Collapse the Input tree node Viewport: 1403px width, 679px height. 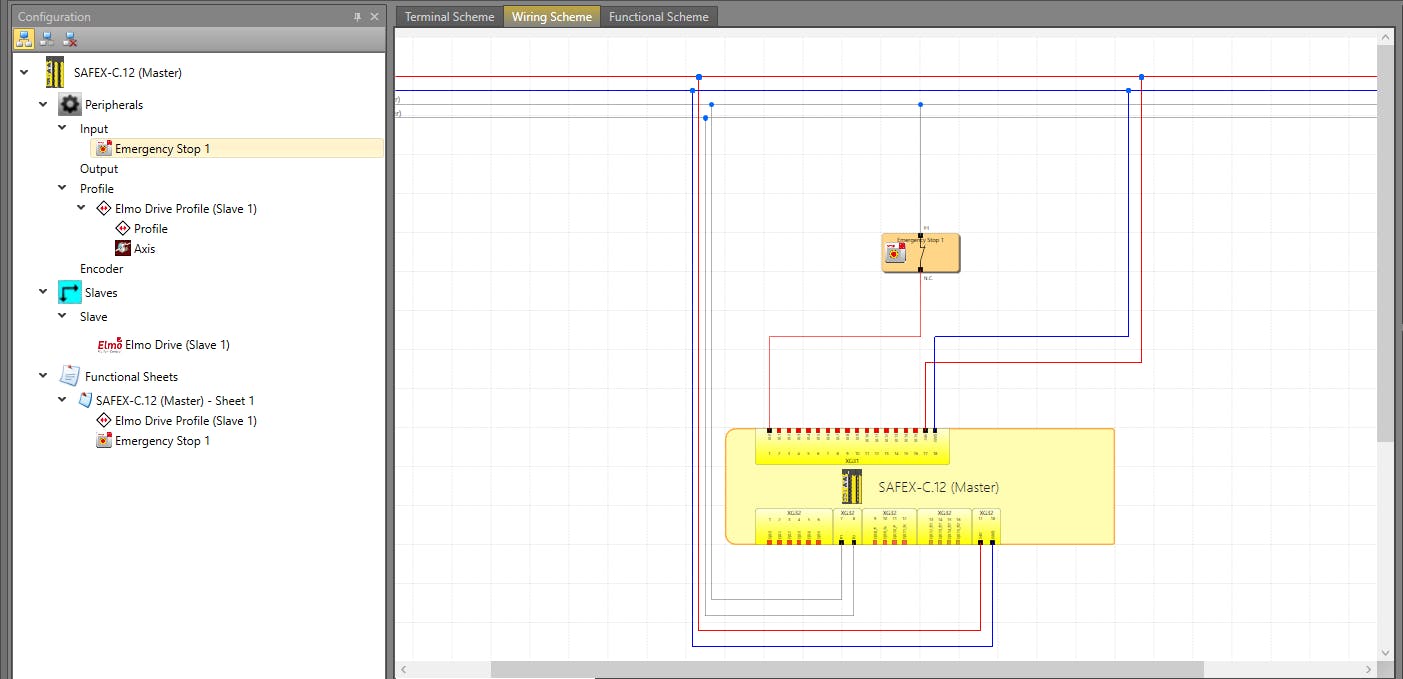pyautogui.click(x=63, y=129)
